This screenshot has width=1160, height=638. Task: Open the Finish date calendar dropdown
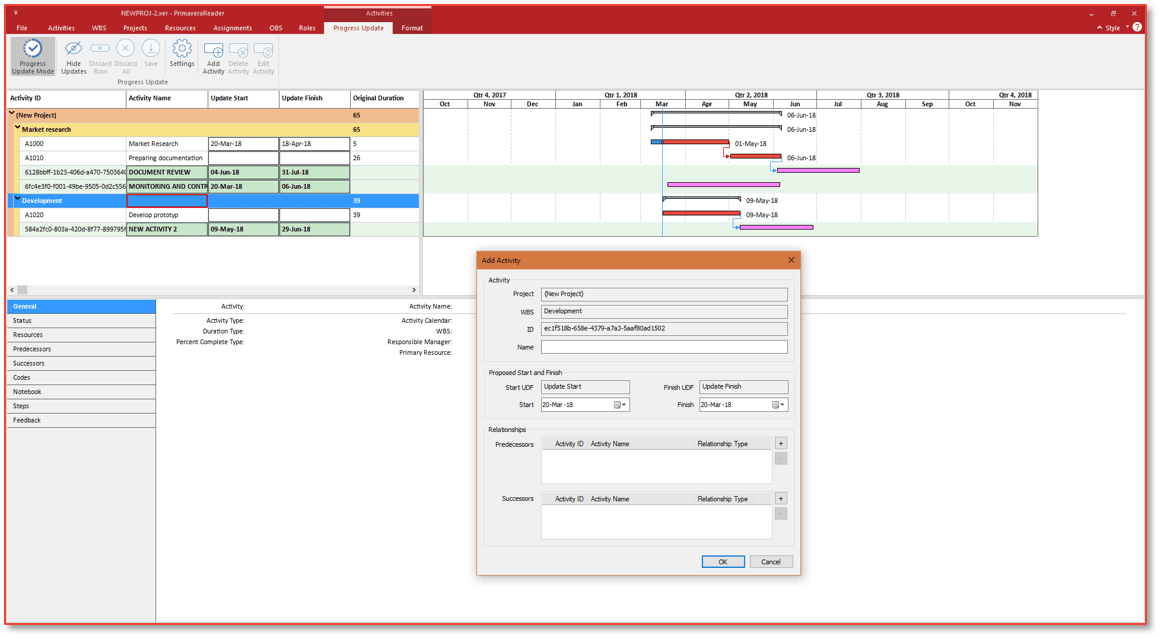point(779,405)
